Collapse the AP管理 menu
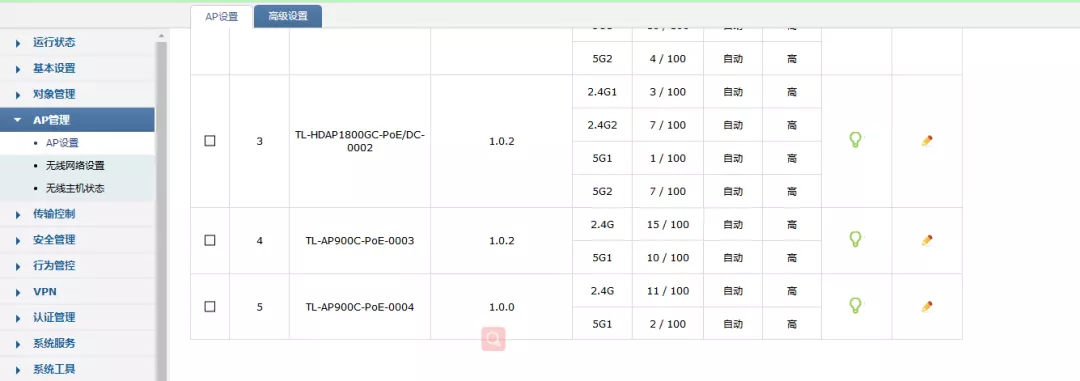The width and height of the screenshot is (1080, 381). [x=77, y=119]
